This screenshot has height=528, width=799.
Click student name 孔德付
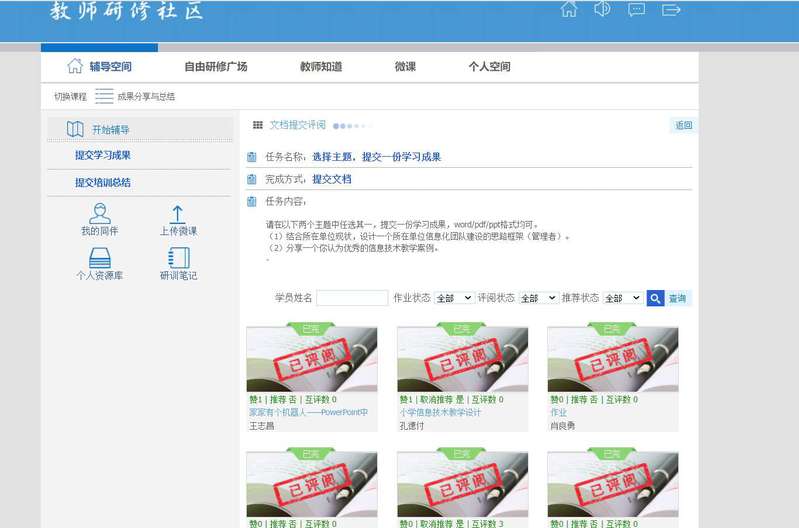point(412,426)
